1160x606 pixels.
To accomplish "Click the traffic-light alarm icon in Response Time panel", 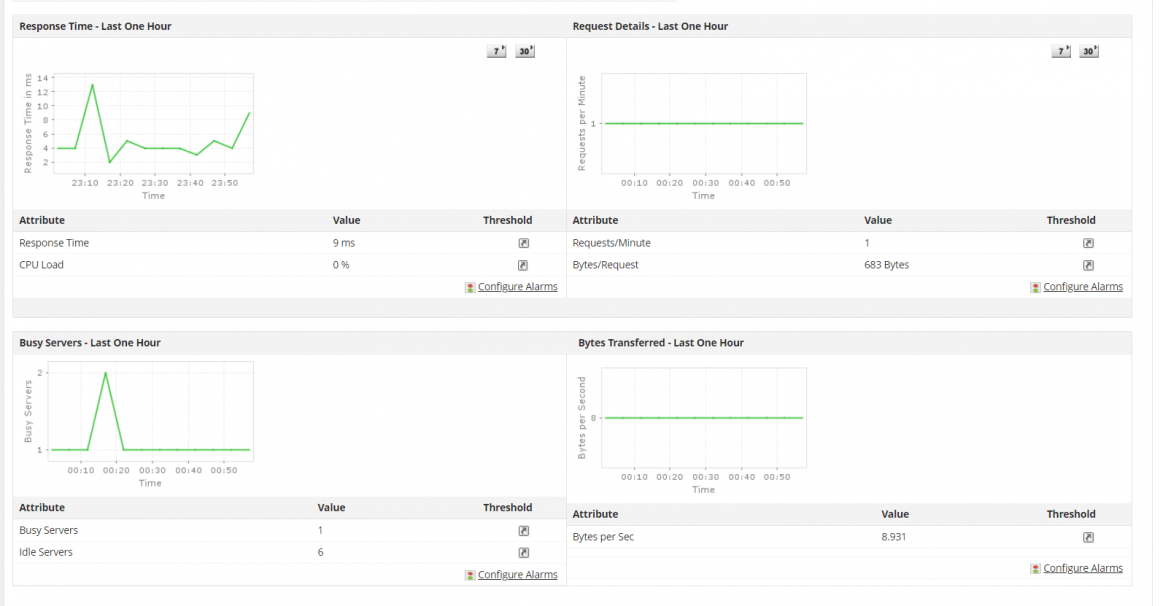I will pyautogui.click(x=469, y=287).
